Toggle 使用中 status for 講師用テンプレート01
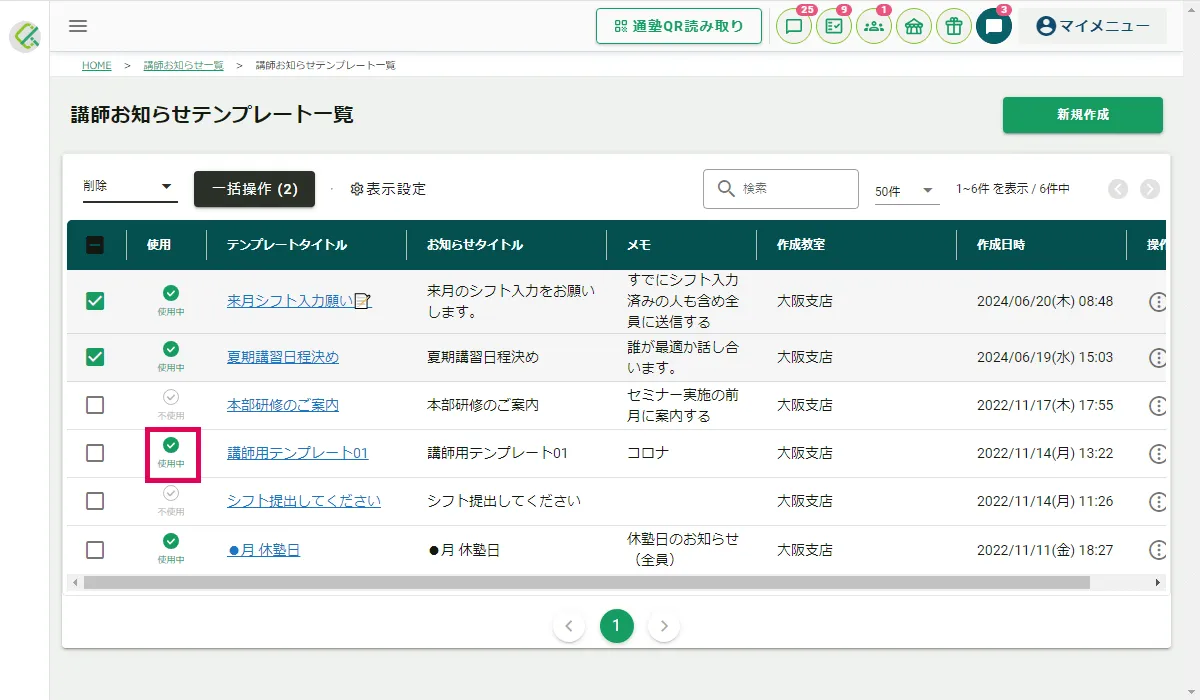This screenshot has width=1200, height=700. coord(171,452)
